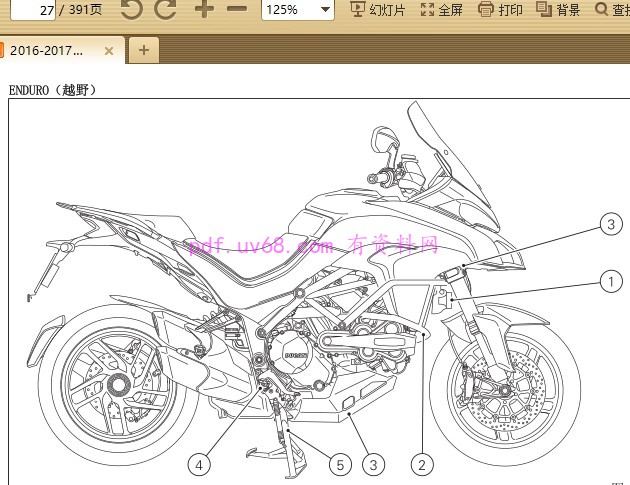The image size is (630, 485).
Task: Click the total pages label 391页
Action: tap(86, 9)
